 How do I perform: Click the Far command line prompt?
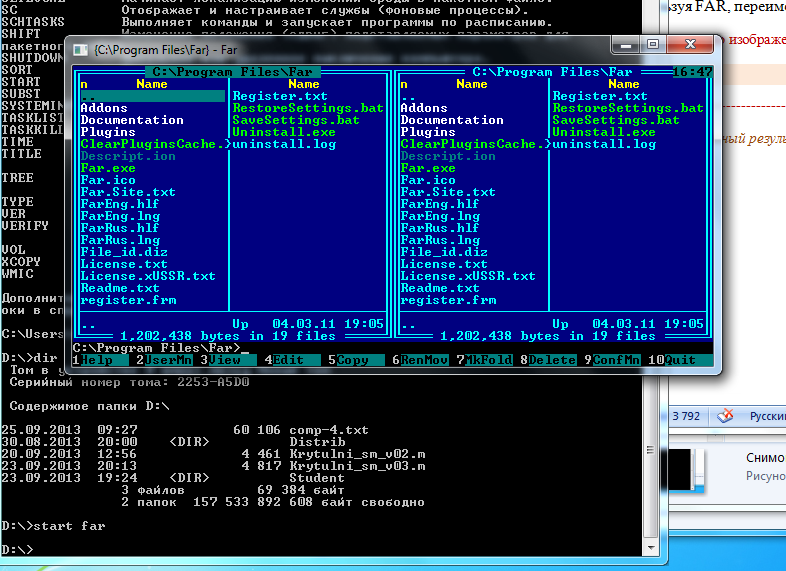tap(156, 348)
